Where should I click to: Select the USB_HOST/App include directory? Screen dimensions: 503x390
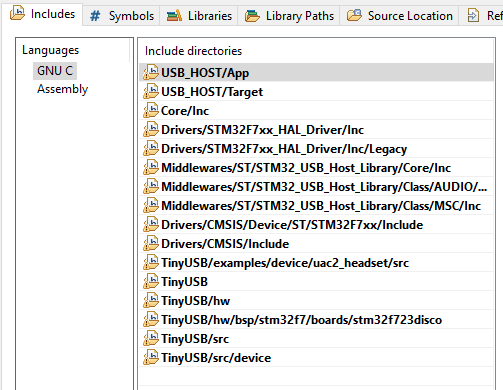pos(316,73)
